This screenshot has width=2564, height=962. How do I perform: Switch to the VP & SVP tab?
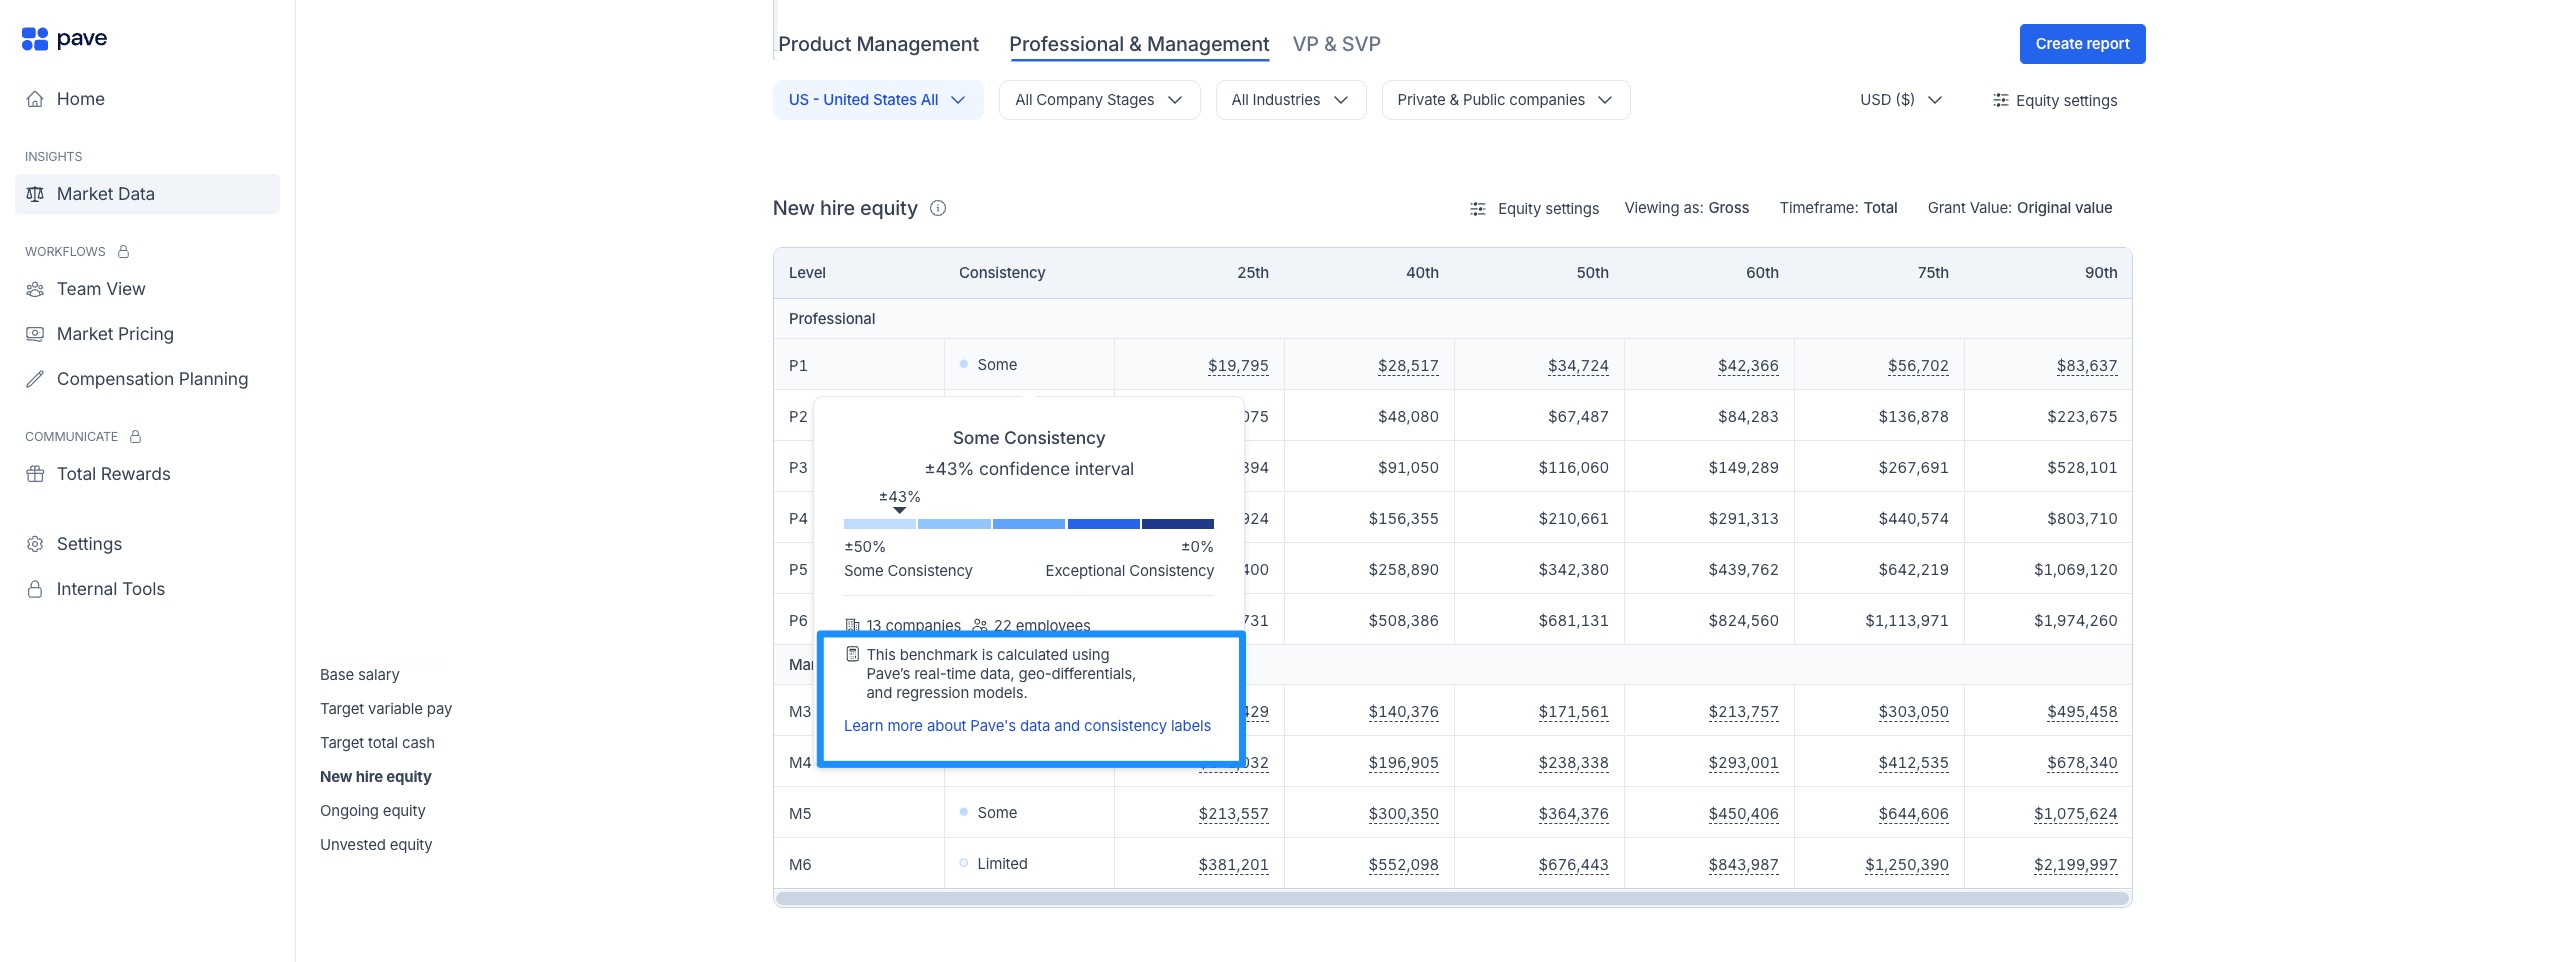1336,44
